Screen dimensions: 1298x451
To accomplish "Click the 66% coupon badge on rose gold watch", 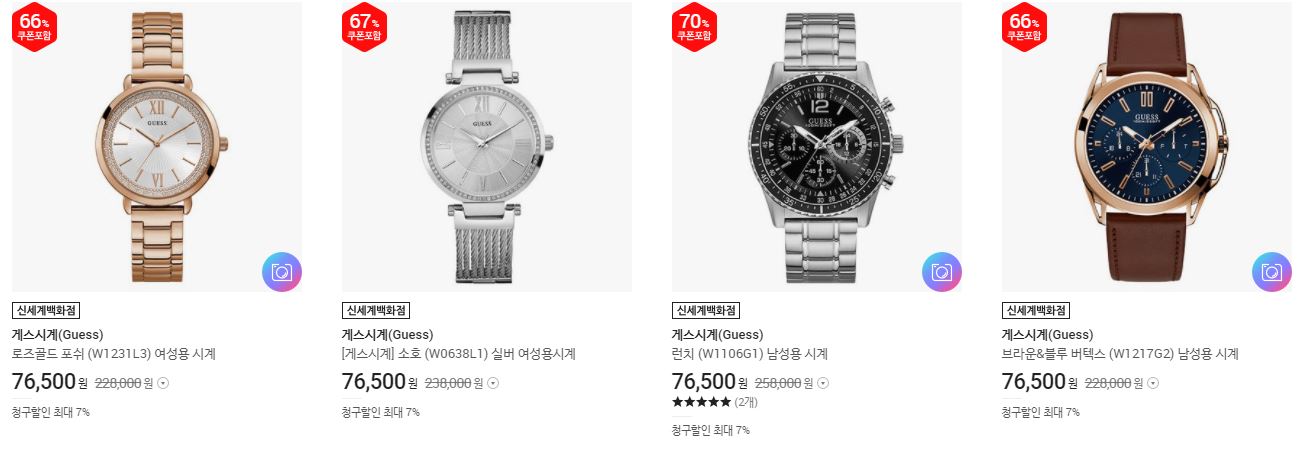I will [35, 26].
